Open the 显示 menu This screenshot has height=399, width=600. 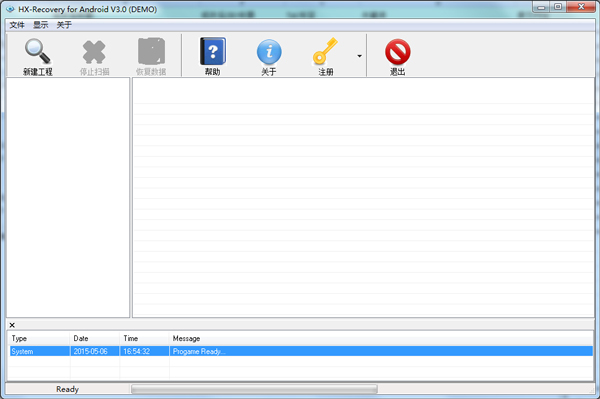41,25
